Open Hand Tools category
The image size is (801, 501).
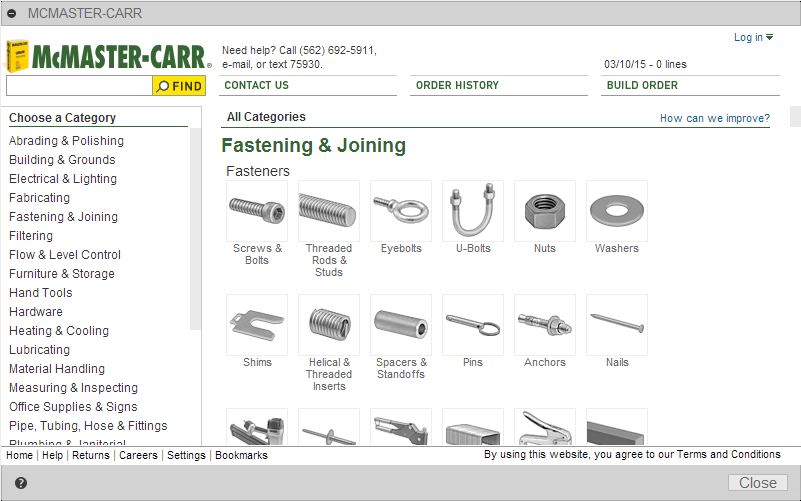coord(41,293)
